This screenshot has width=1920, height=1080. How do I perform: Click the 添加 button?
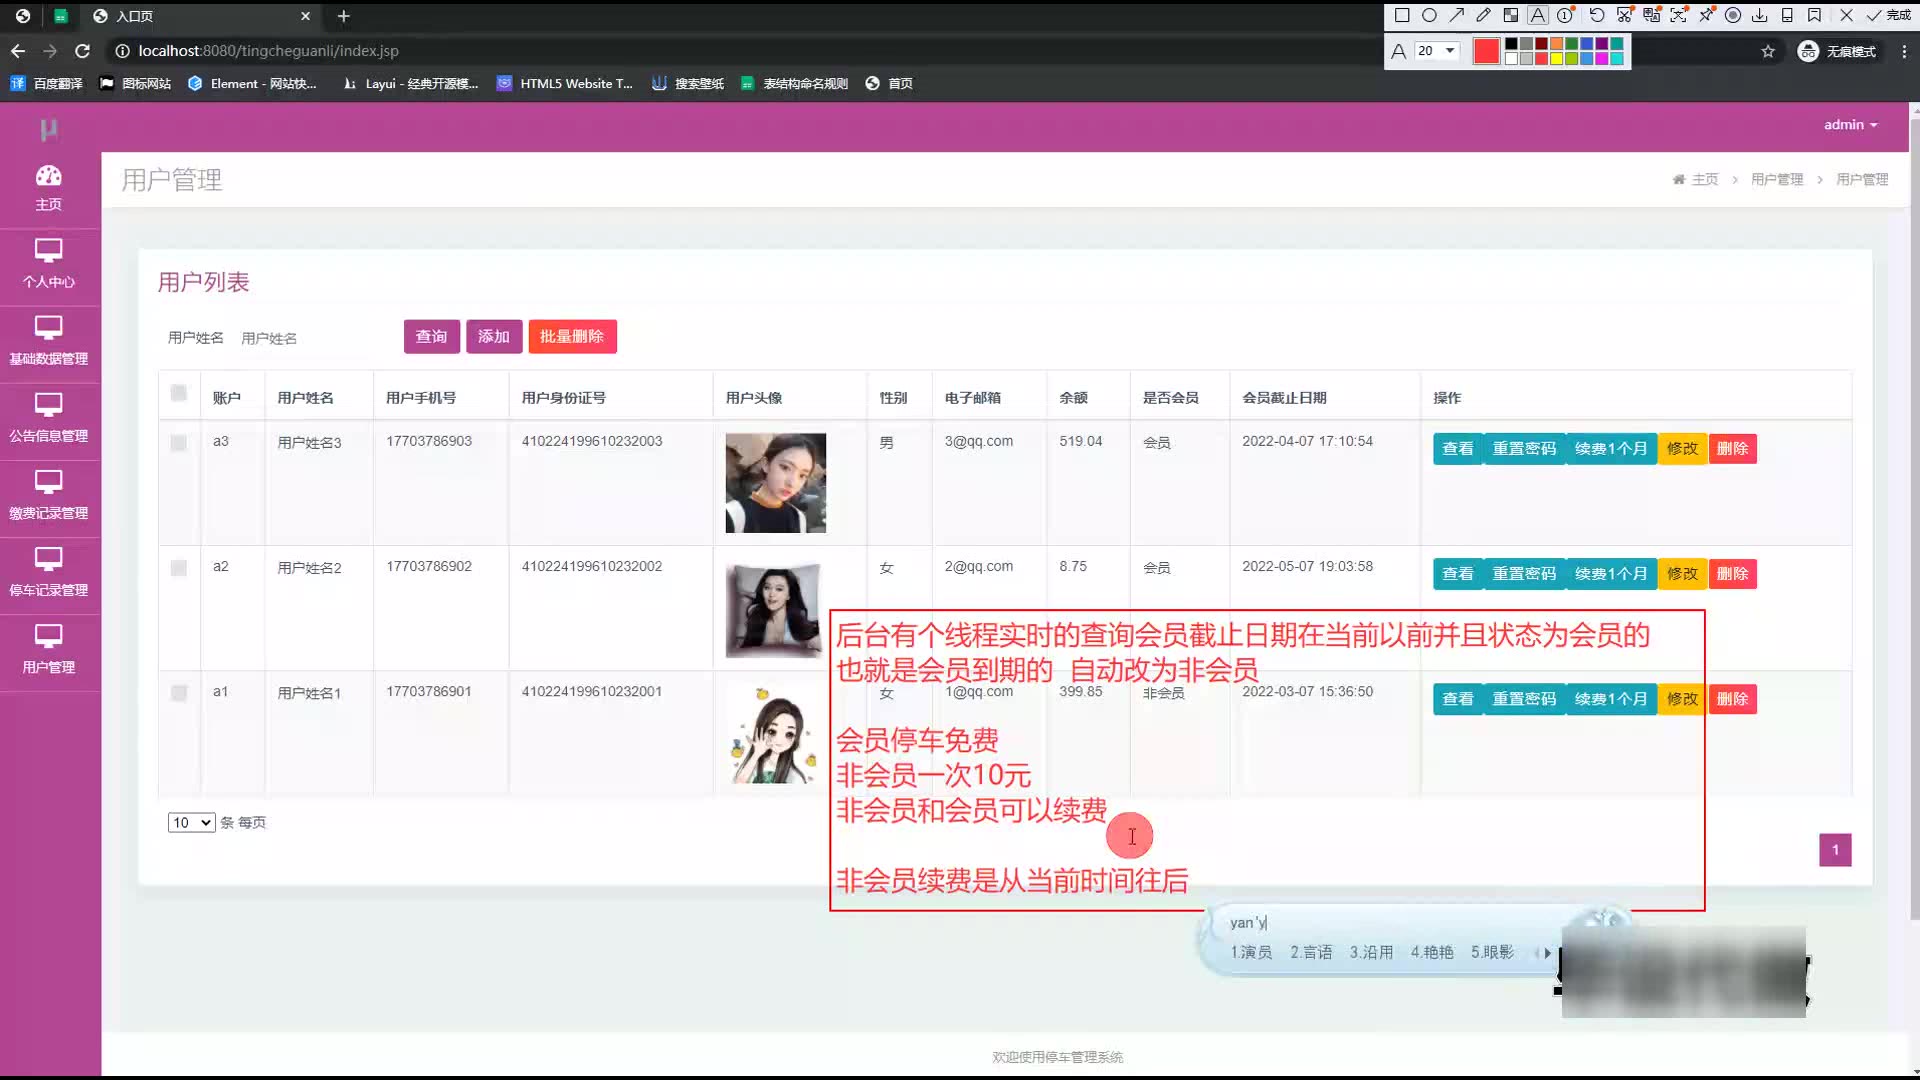(494, 337)
